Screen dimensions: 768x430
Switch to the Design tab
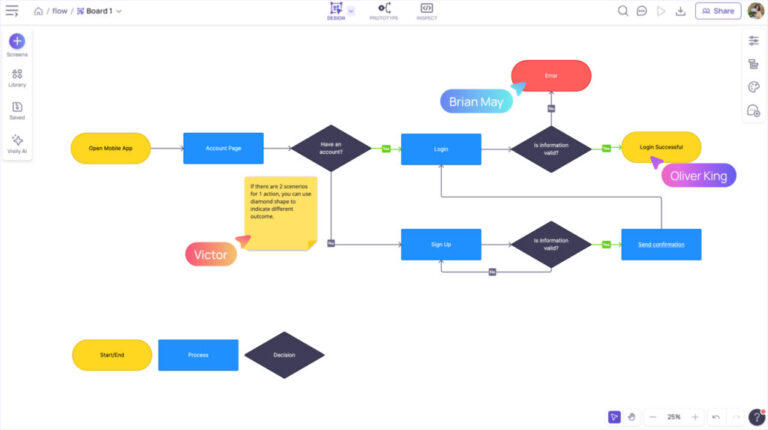coord(336,11)
